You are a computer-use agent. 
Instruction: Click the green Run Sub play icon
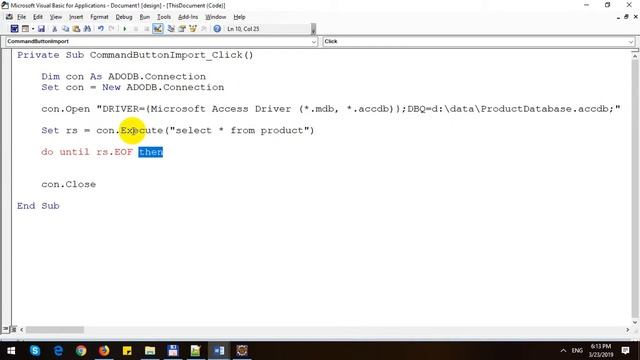pos(124,29)
